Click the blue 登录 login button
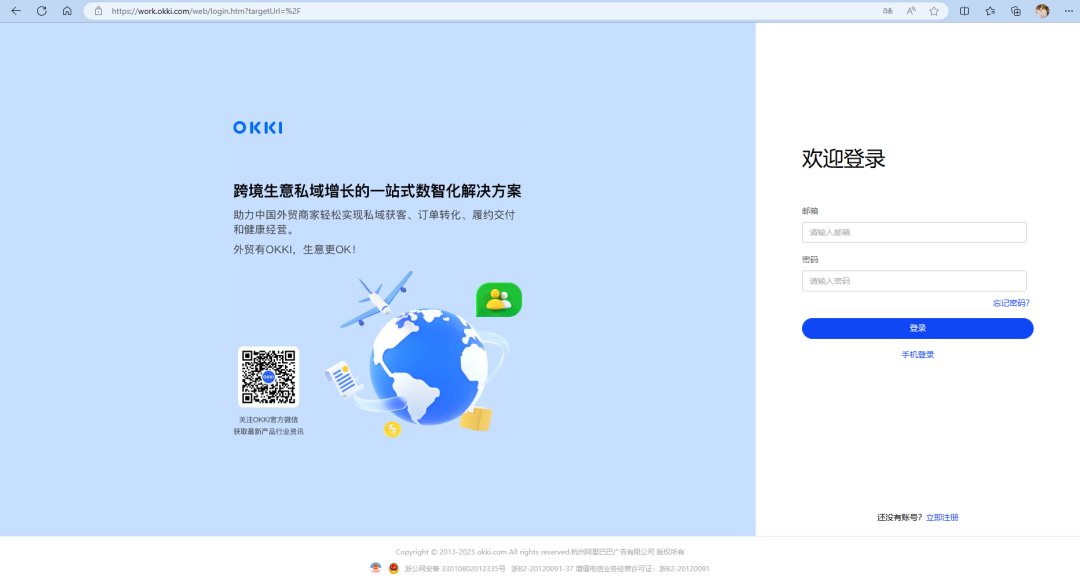The width and height of the screenshot is (1080, 584). (917, 328)
